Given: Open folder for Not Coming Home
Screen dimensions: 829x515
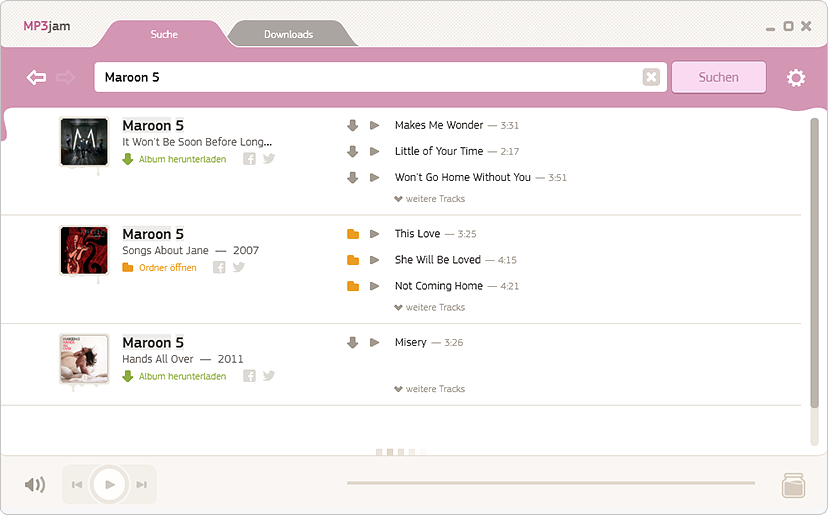Looking at the screenshot, I should 353,286.
